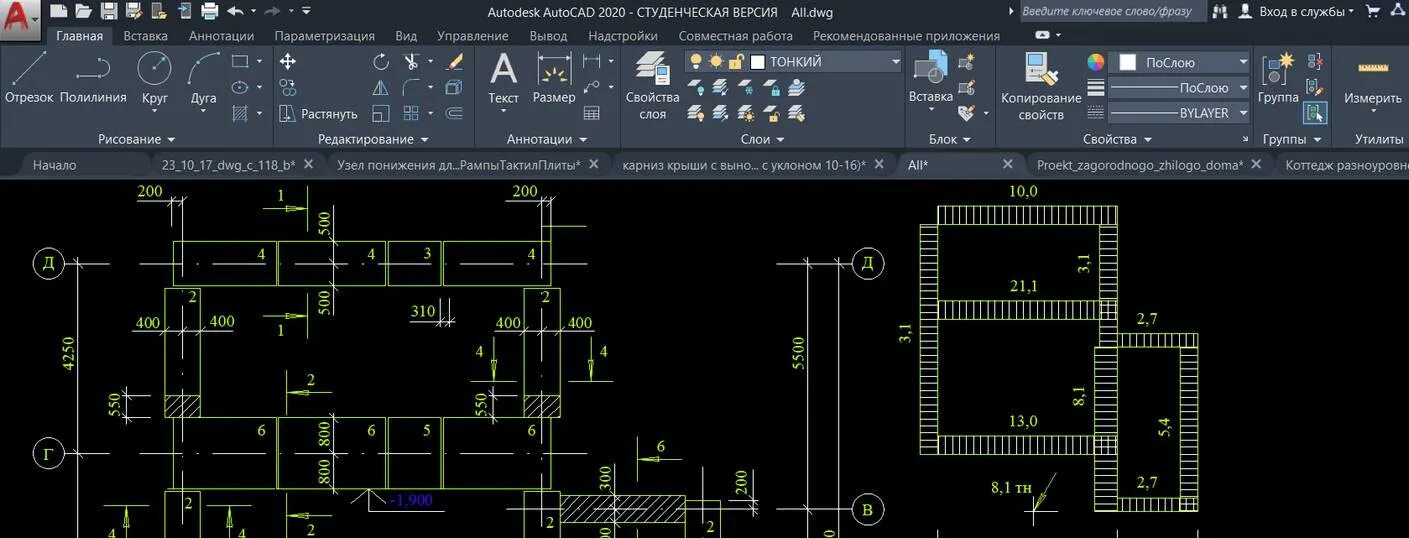
Task: Switch to the Начало file tab
Action: [x=54, y=164]
